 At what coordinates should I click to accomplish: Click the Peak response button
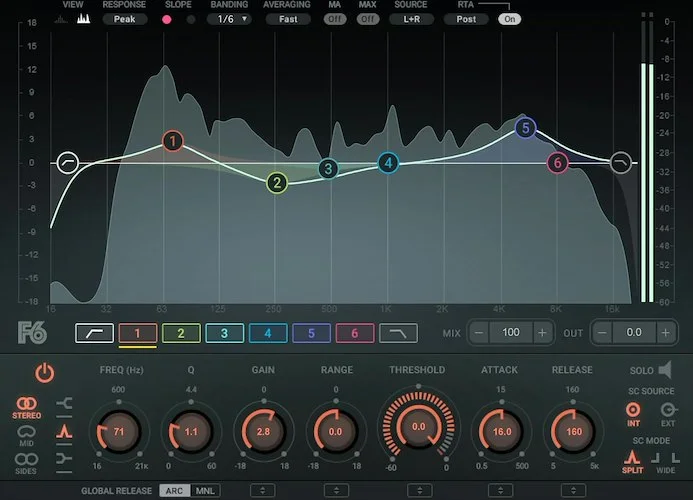tap(124, 19)
